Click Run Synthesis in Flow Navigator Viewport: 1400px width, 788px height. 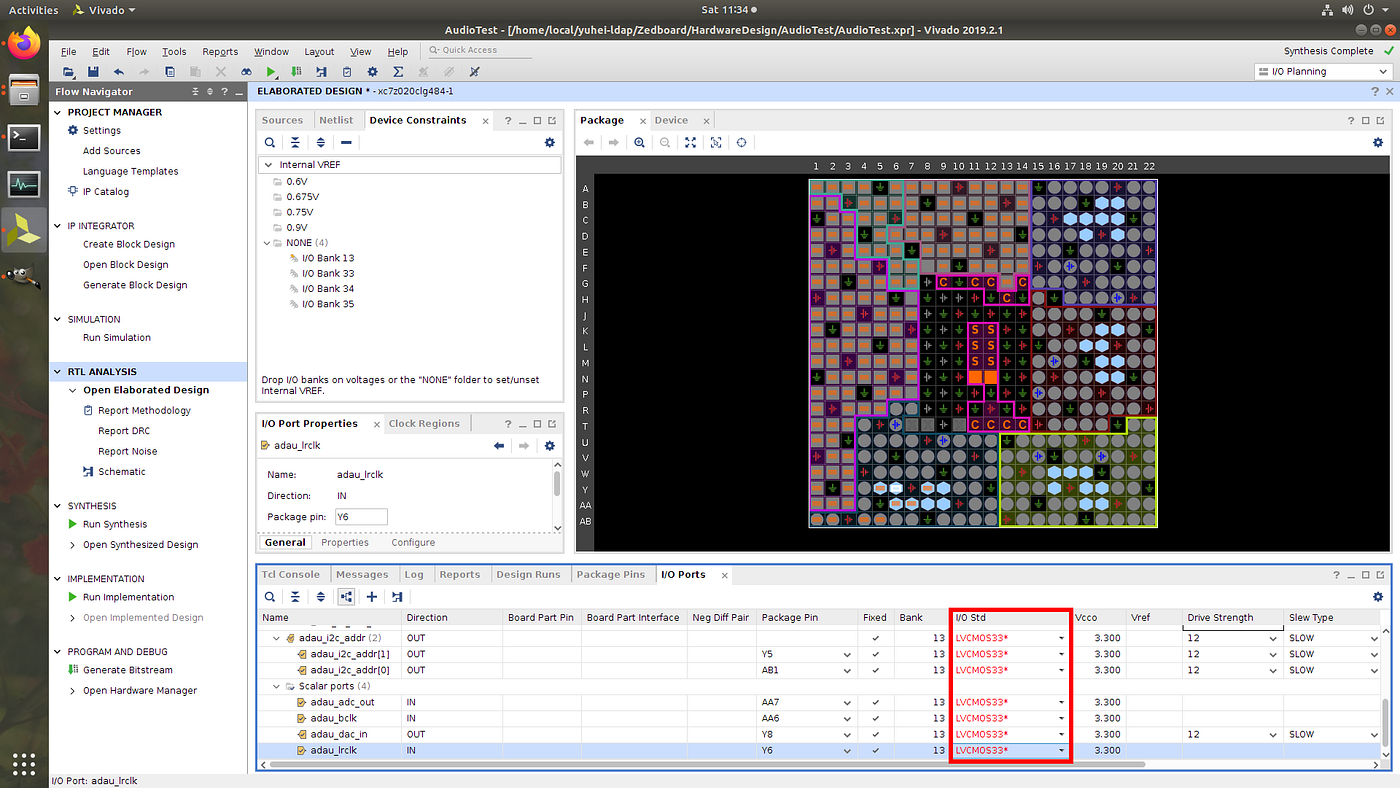point(114,524)
